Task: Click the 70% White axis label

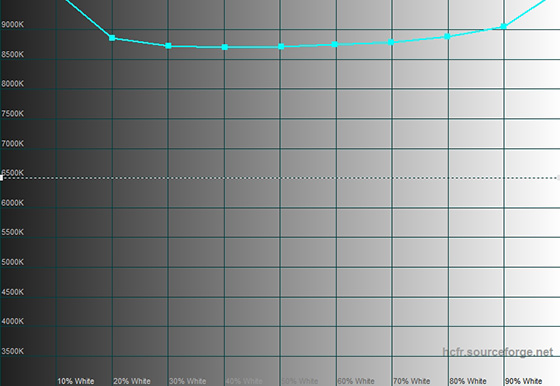Action: click(411, 381)
